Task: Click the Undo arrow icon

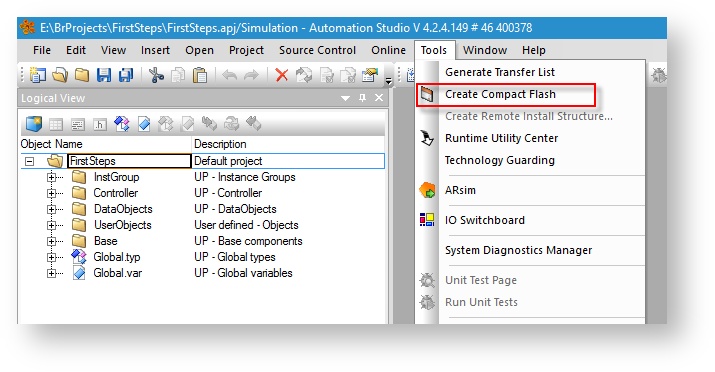Action: (230, 75)
